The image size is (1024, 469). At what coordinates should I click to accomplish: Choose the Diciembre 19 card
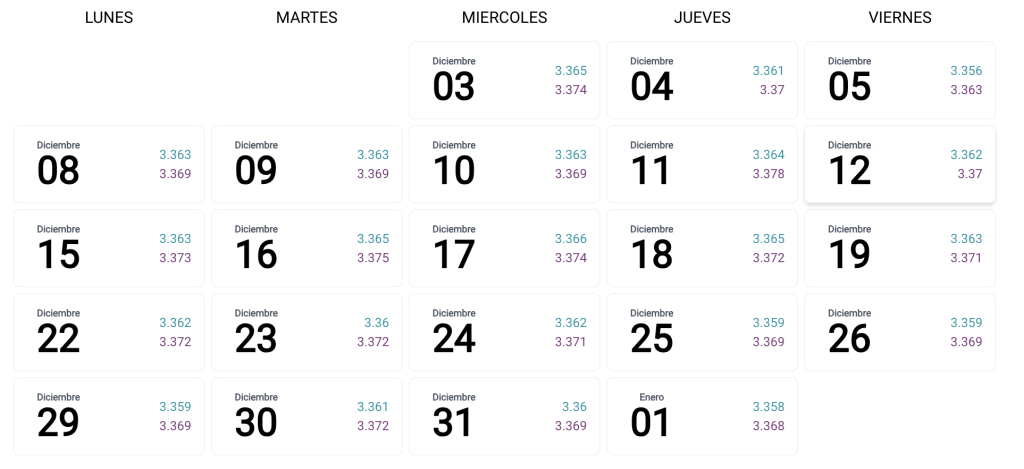click(900, 248)
